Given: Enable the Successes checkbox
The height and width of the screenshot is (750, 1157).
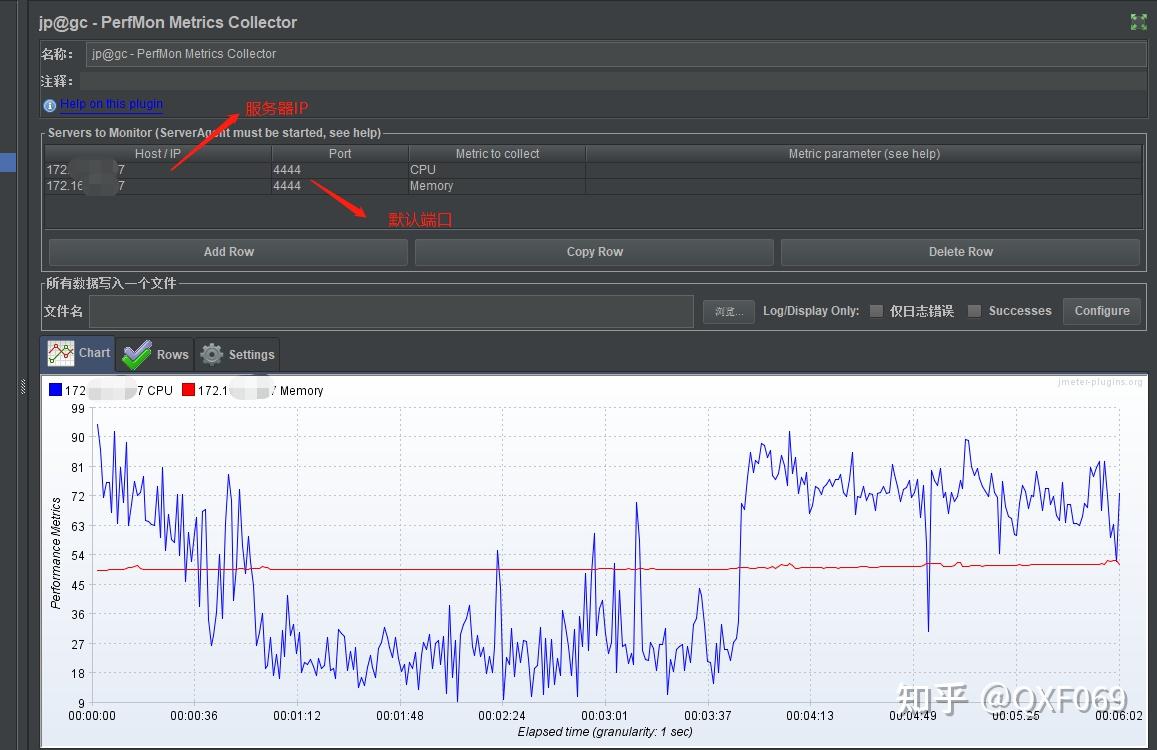Looking at the screenshot, I should [x=974, y=311].
